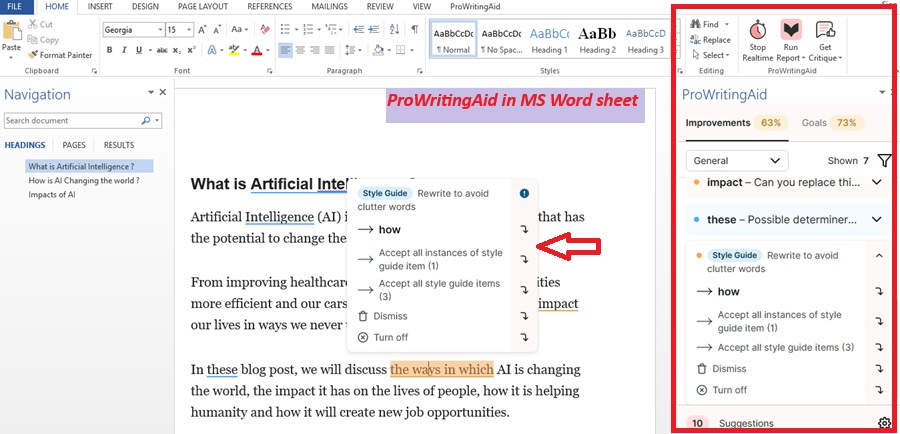Apply the Heading 1 style
Viewport: 900px width, 434px height.
(x=549, y=41)
